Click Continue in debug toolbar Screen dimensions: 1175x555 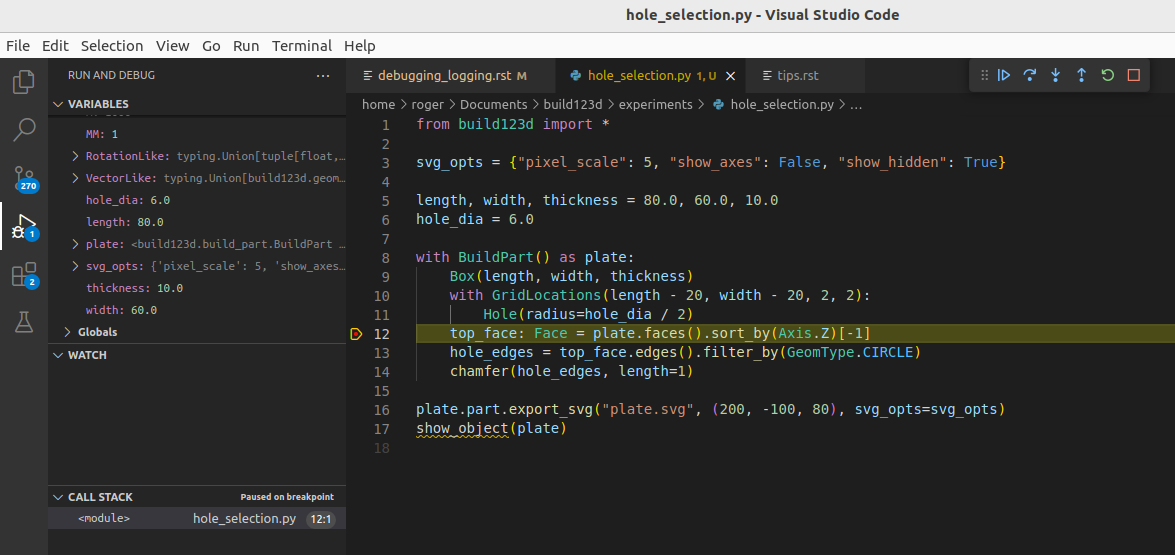click(x=1004, y=75)
